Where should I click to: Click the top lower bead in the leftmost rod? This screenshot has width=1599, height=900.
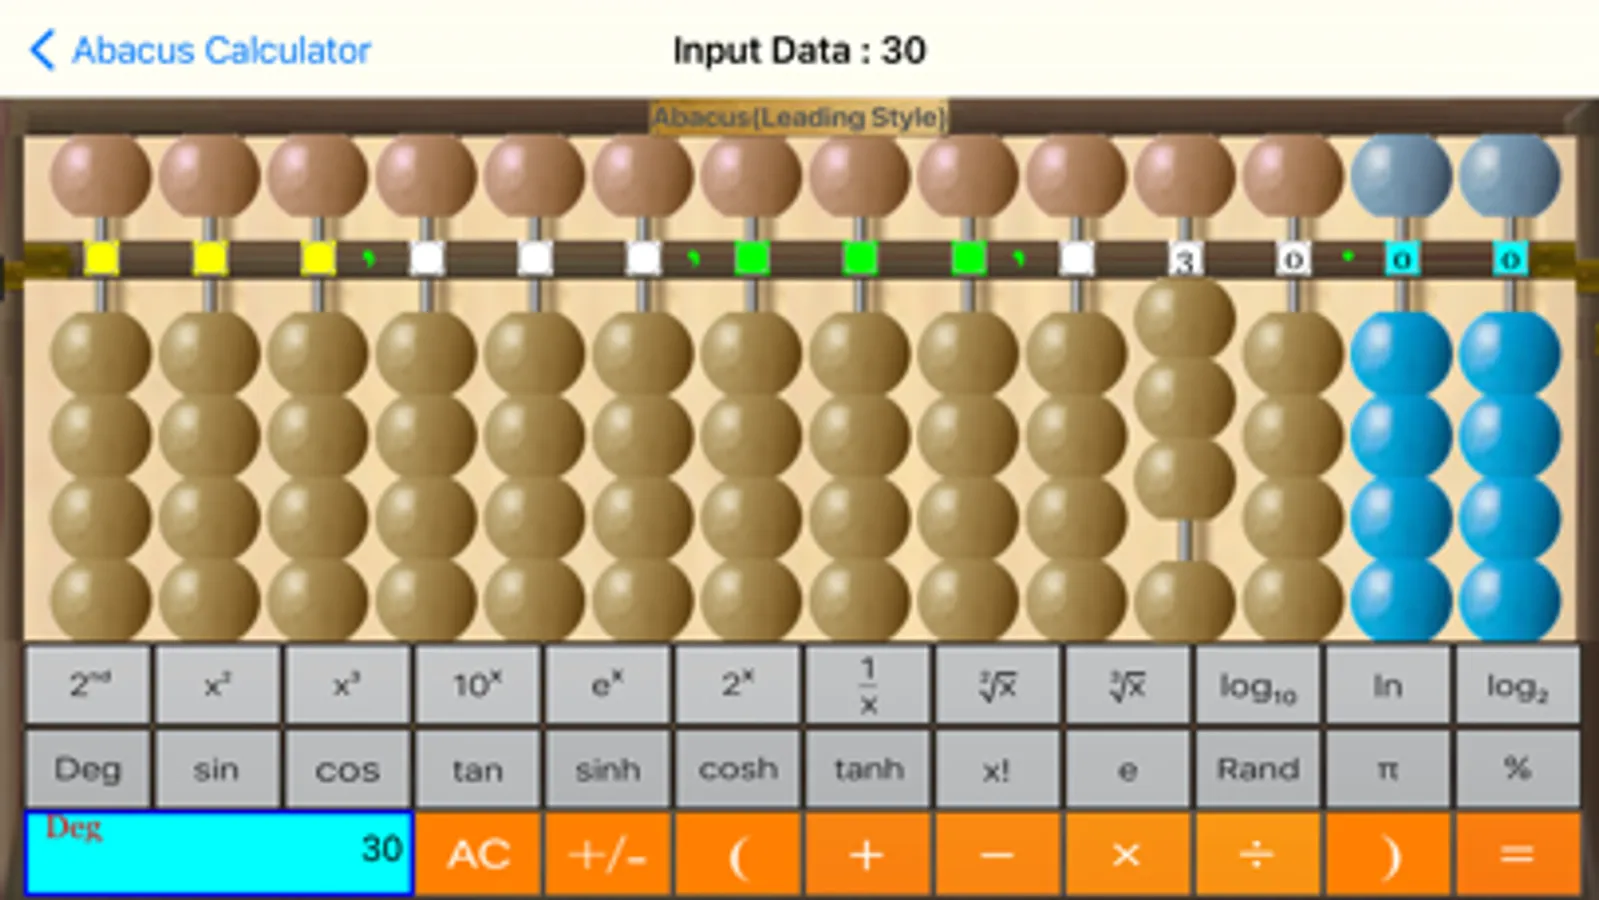point(101,352)
